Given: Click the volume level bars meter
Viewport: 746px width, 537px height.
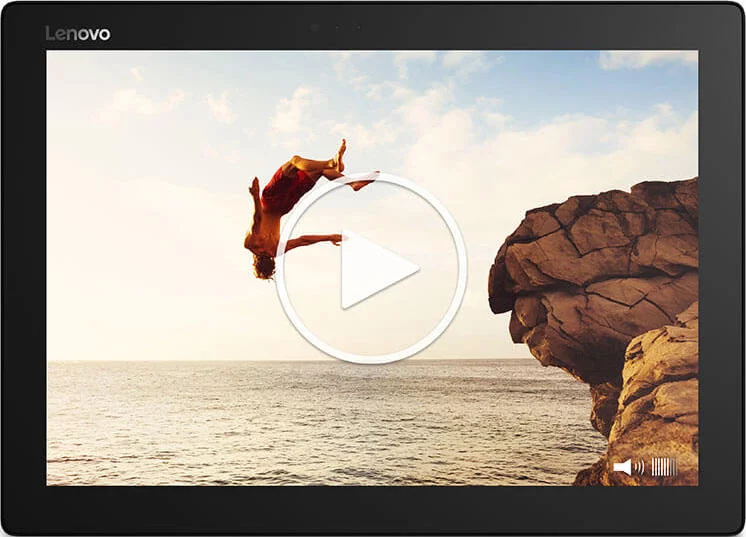Looking at the screenshot, I should click(664, 467).
